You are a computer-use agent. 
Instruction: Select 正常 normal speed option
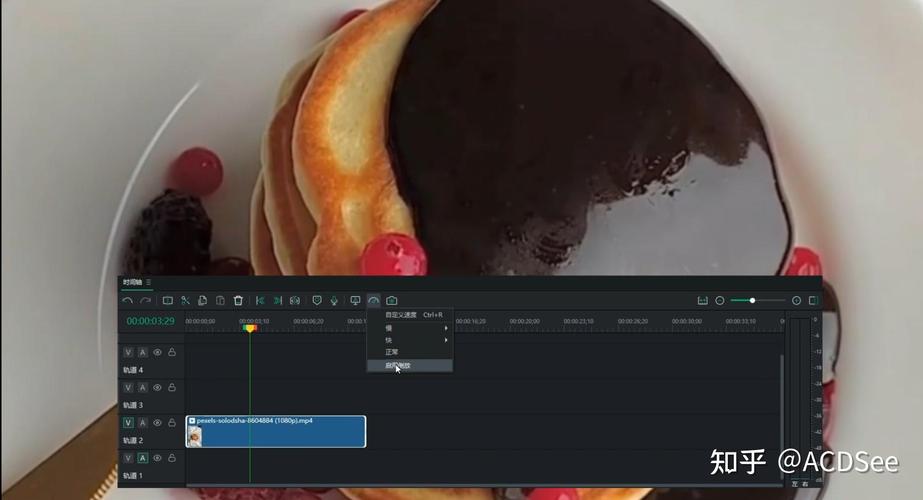[x=410, y=352]
